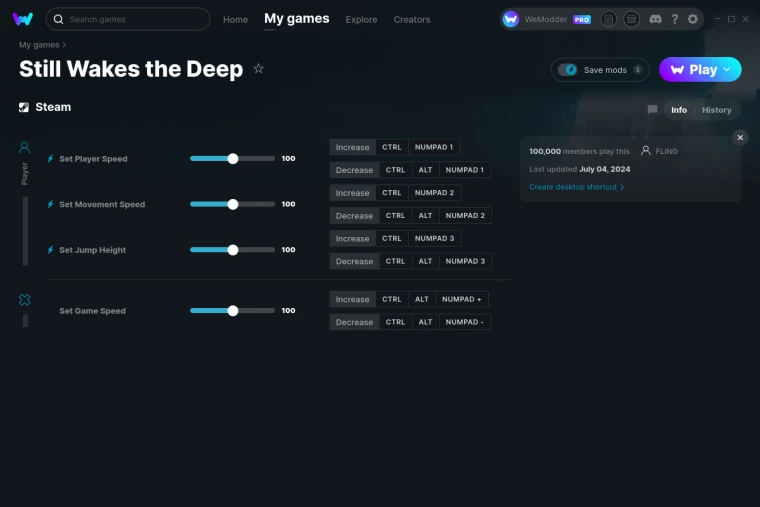The width and height of the screenshot is (760, 507).
Task: Click the Play button
Action: tap(700, 69)
